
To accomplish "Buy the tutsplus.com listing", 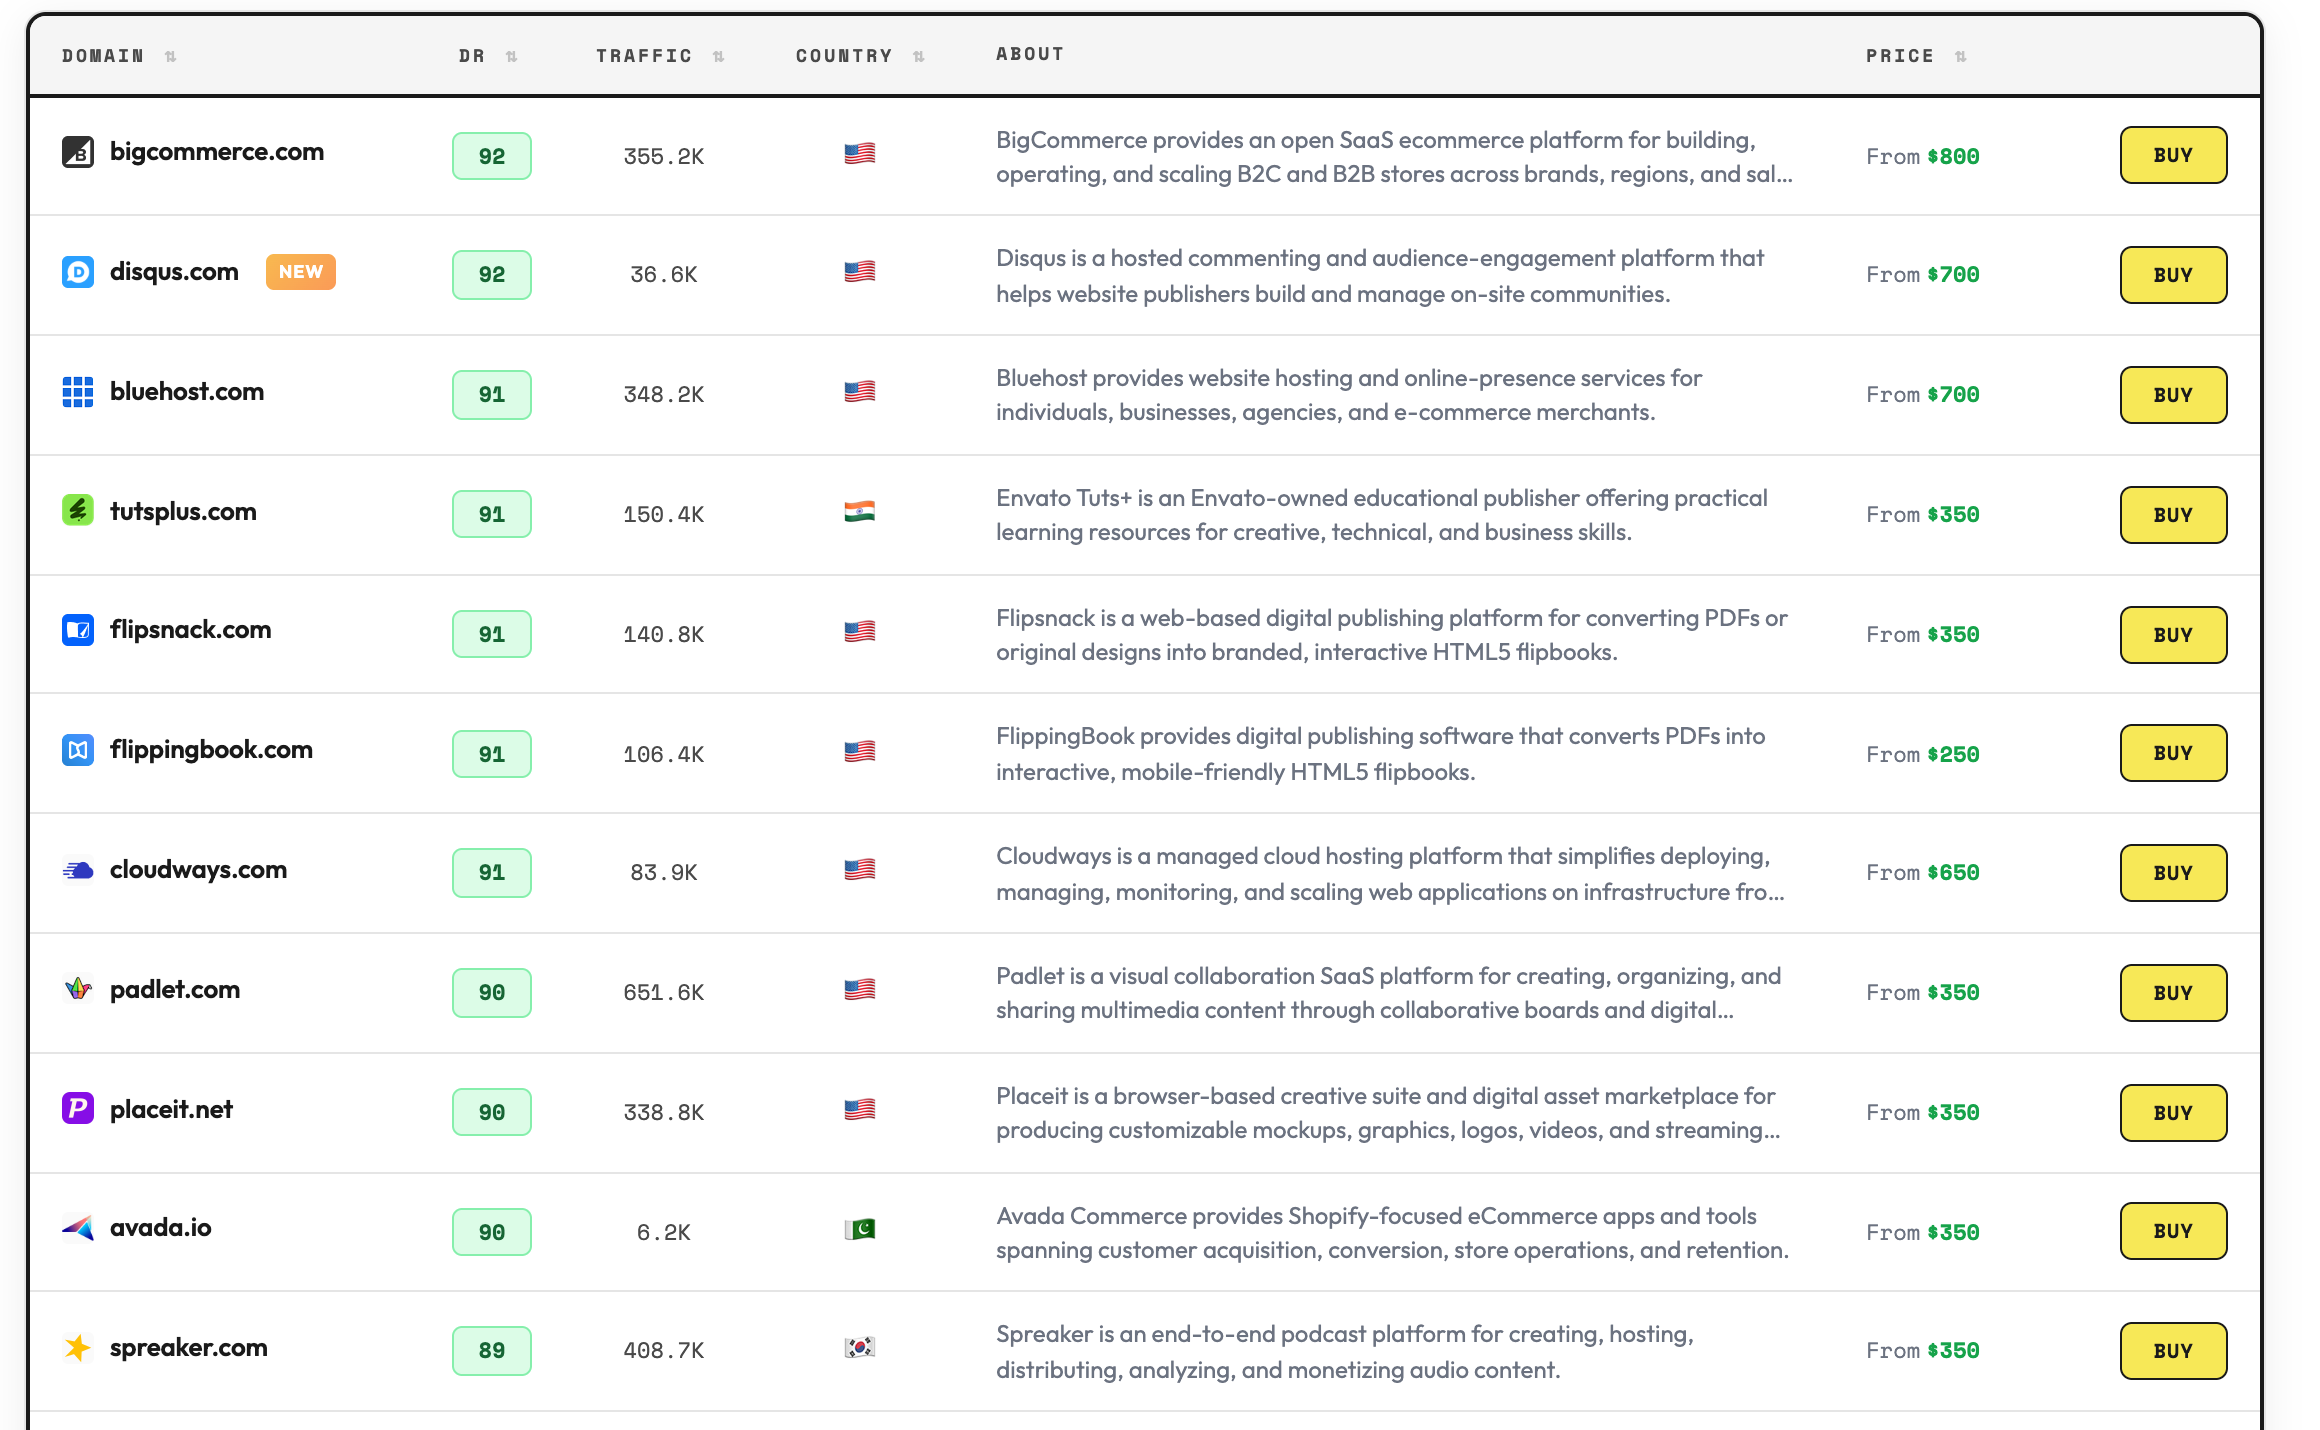I will point(2173,515).
